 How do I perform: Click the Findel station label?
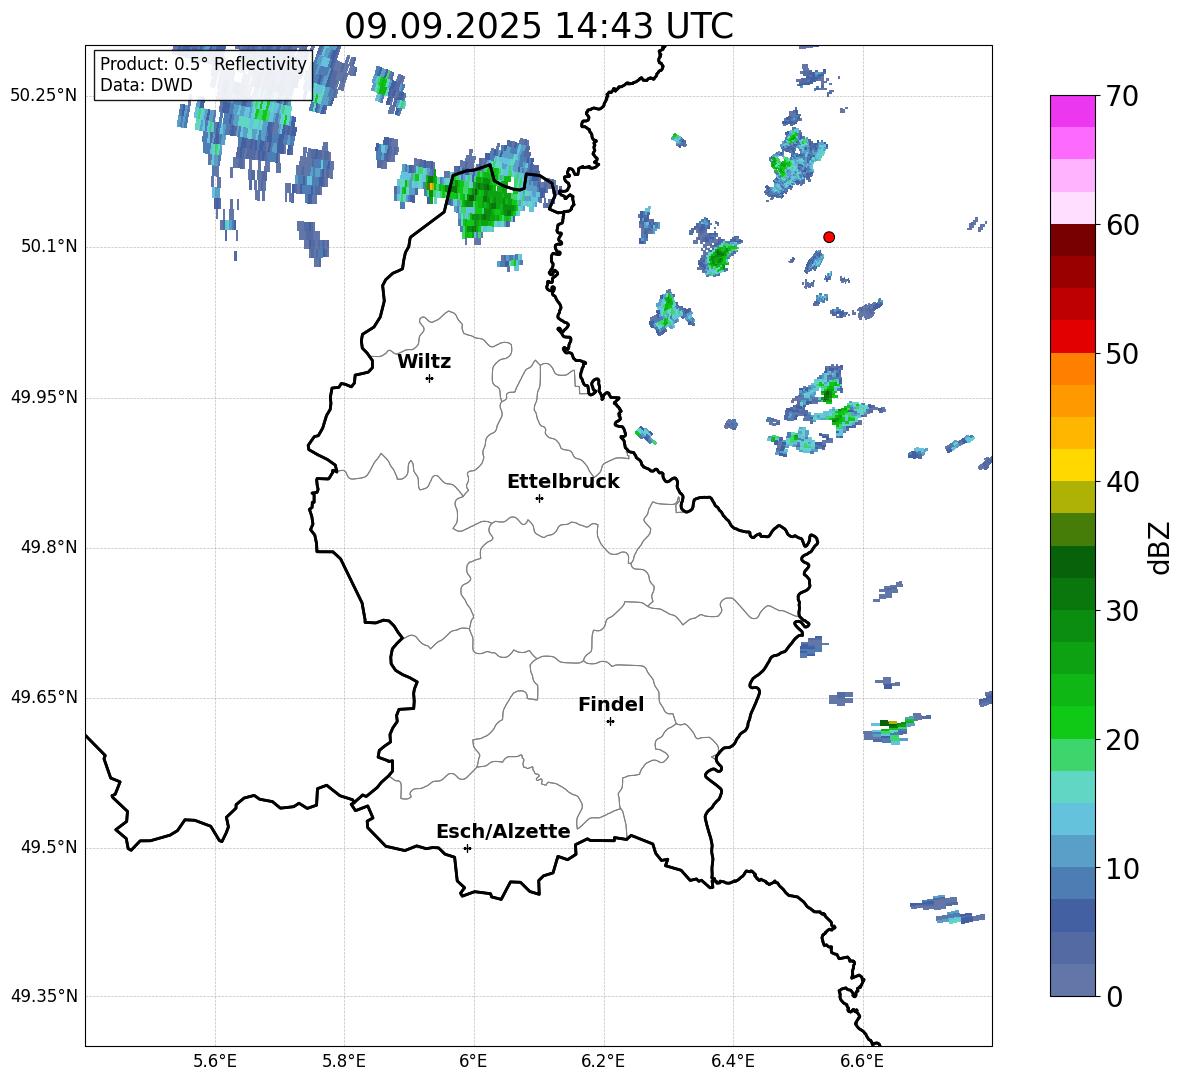(x=611, y=704)
